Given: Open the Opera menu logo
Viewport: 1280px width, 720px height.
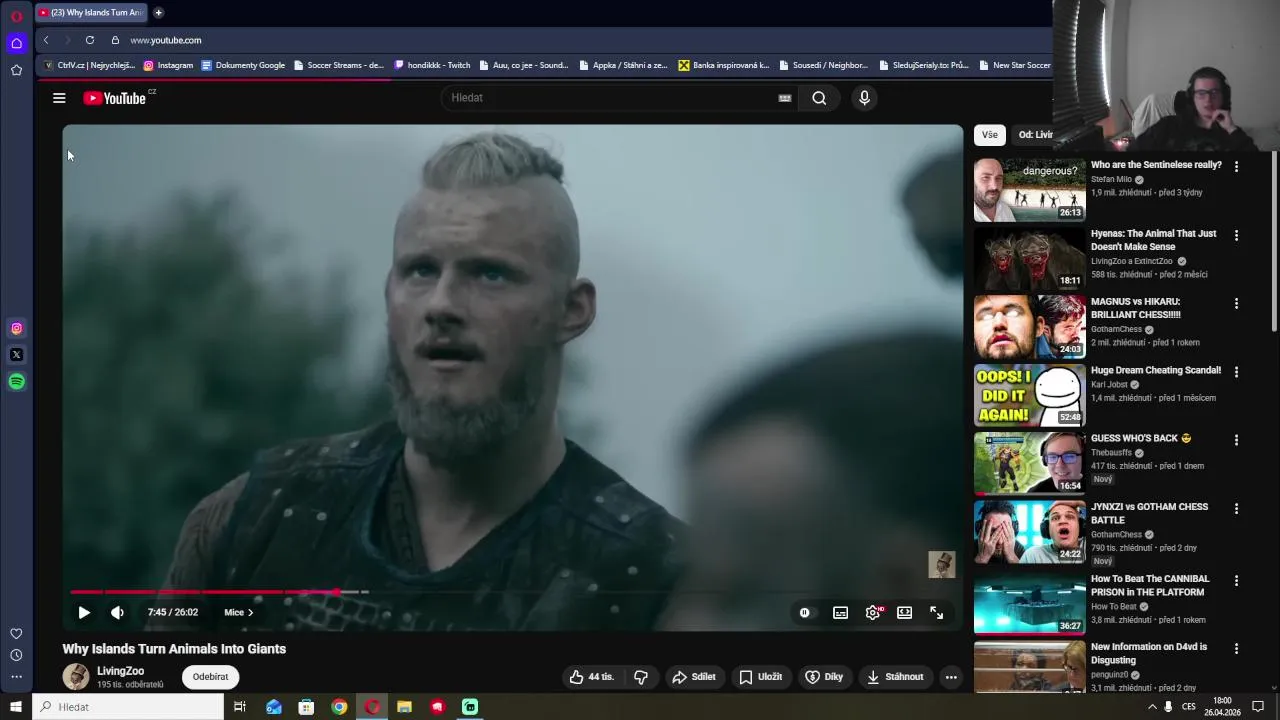Looking at the screenshot, I should (16, 16).
